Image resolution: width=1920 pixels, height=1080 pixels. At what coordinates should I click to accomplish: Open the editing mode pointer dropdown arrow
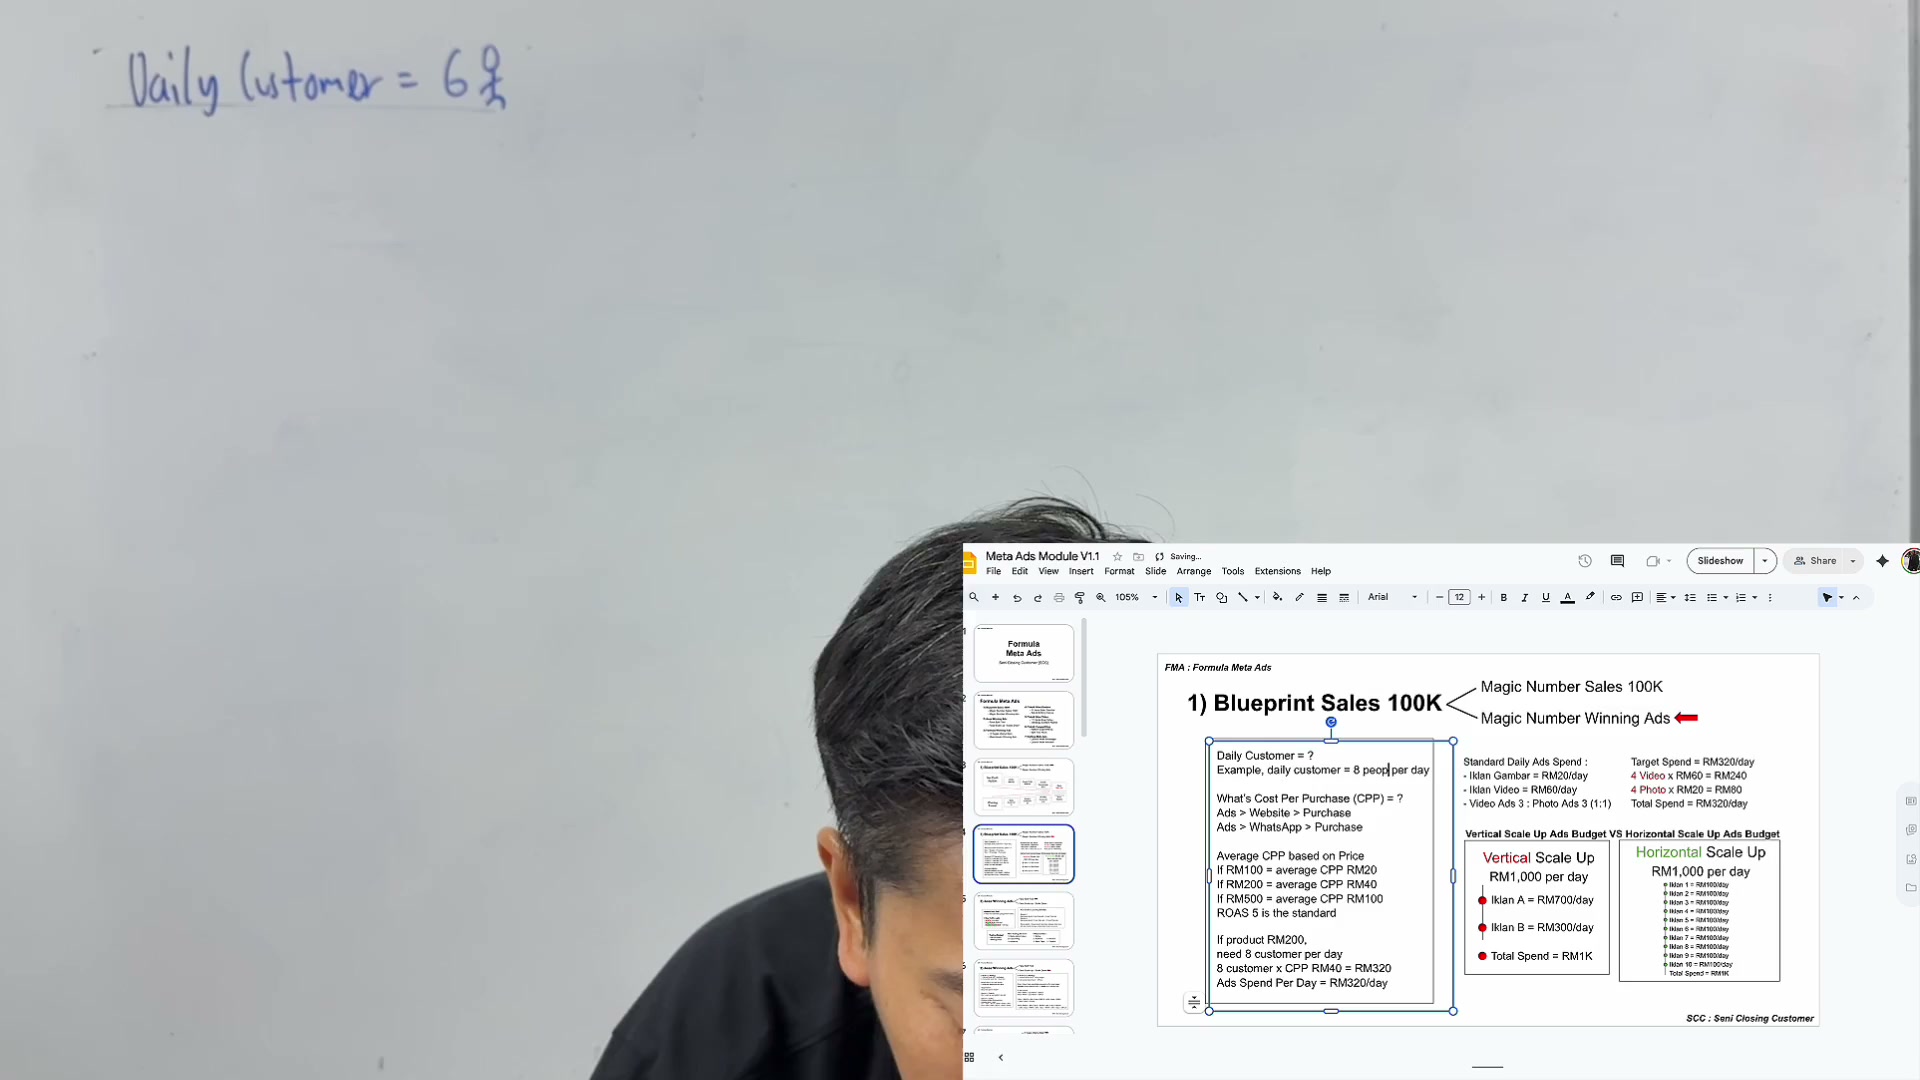[1841, 597]
